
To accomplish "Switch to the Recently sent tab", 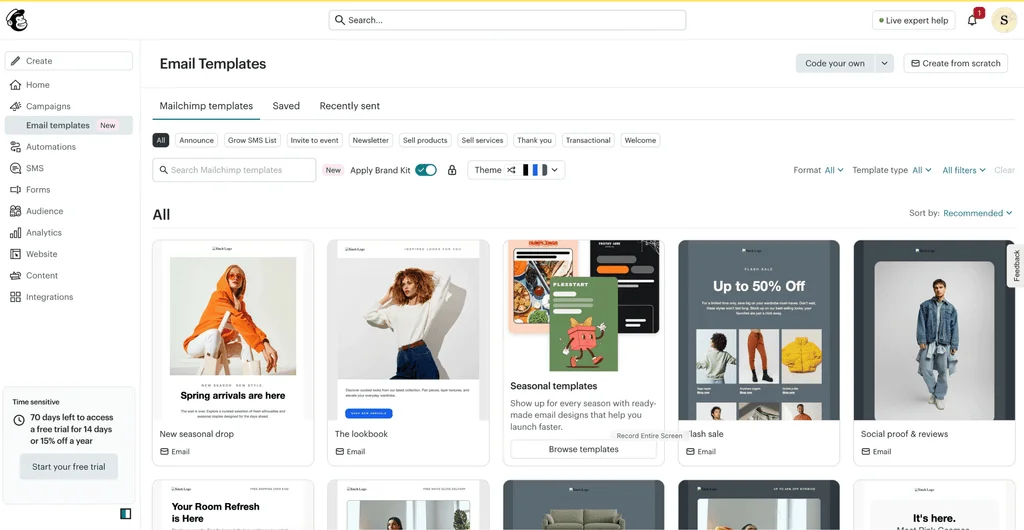I will 349,106.
